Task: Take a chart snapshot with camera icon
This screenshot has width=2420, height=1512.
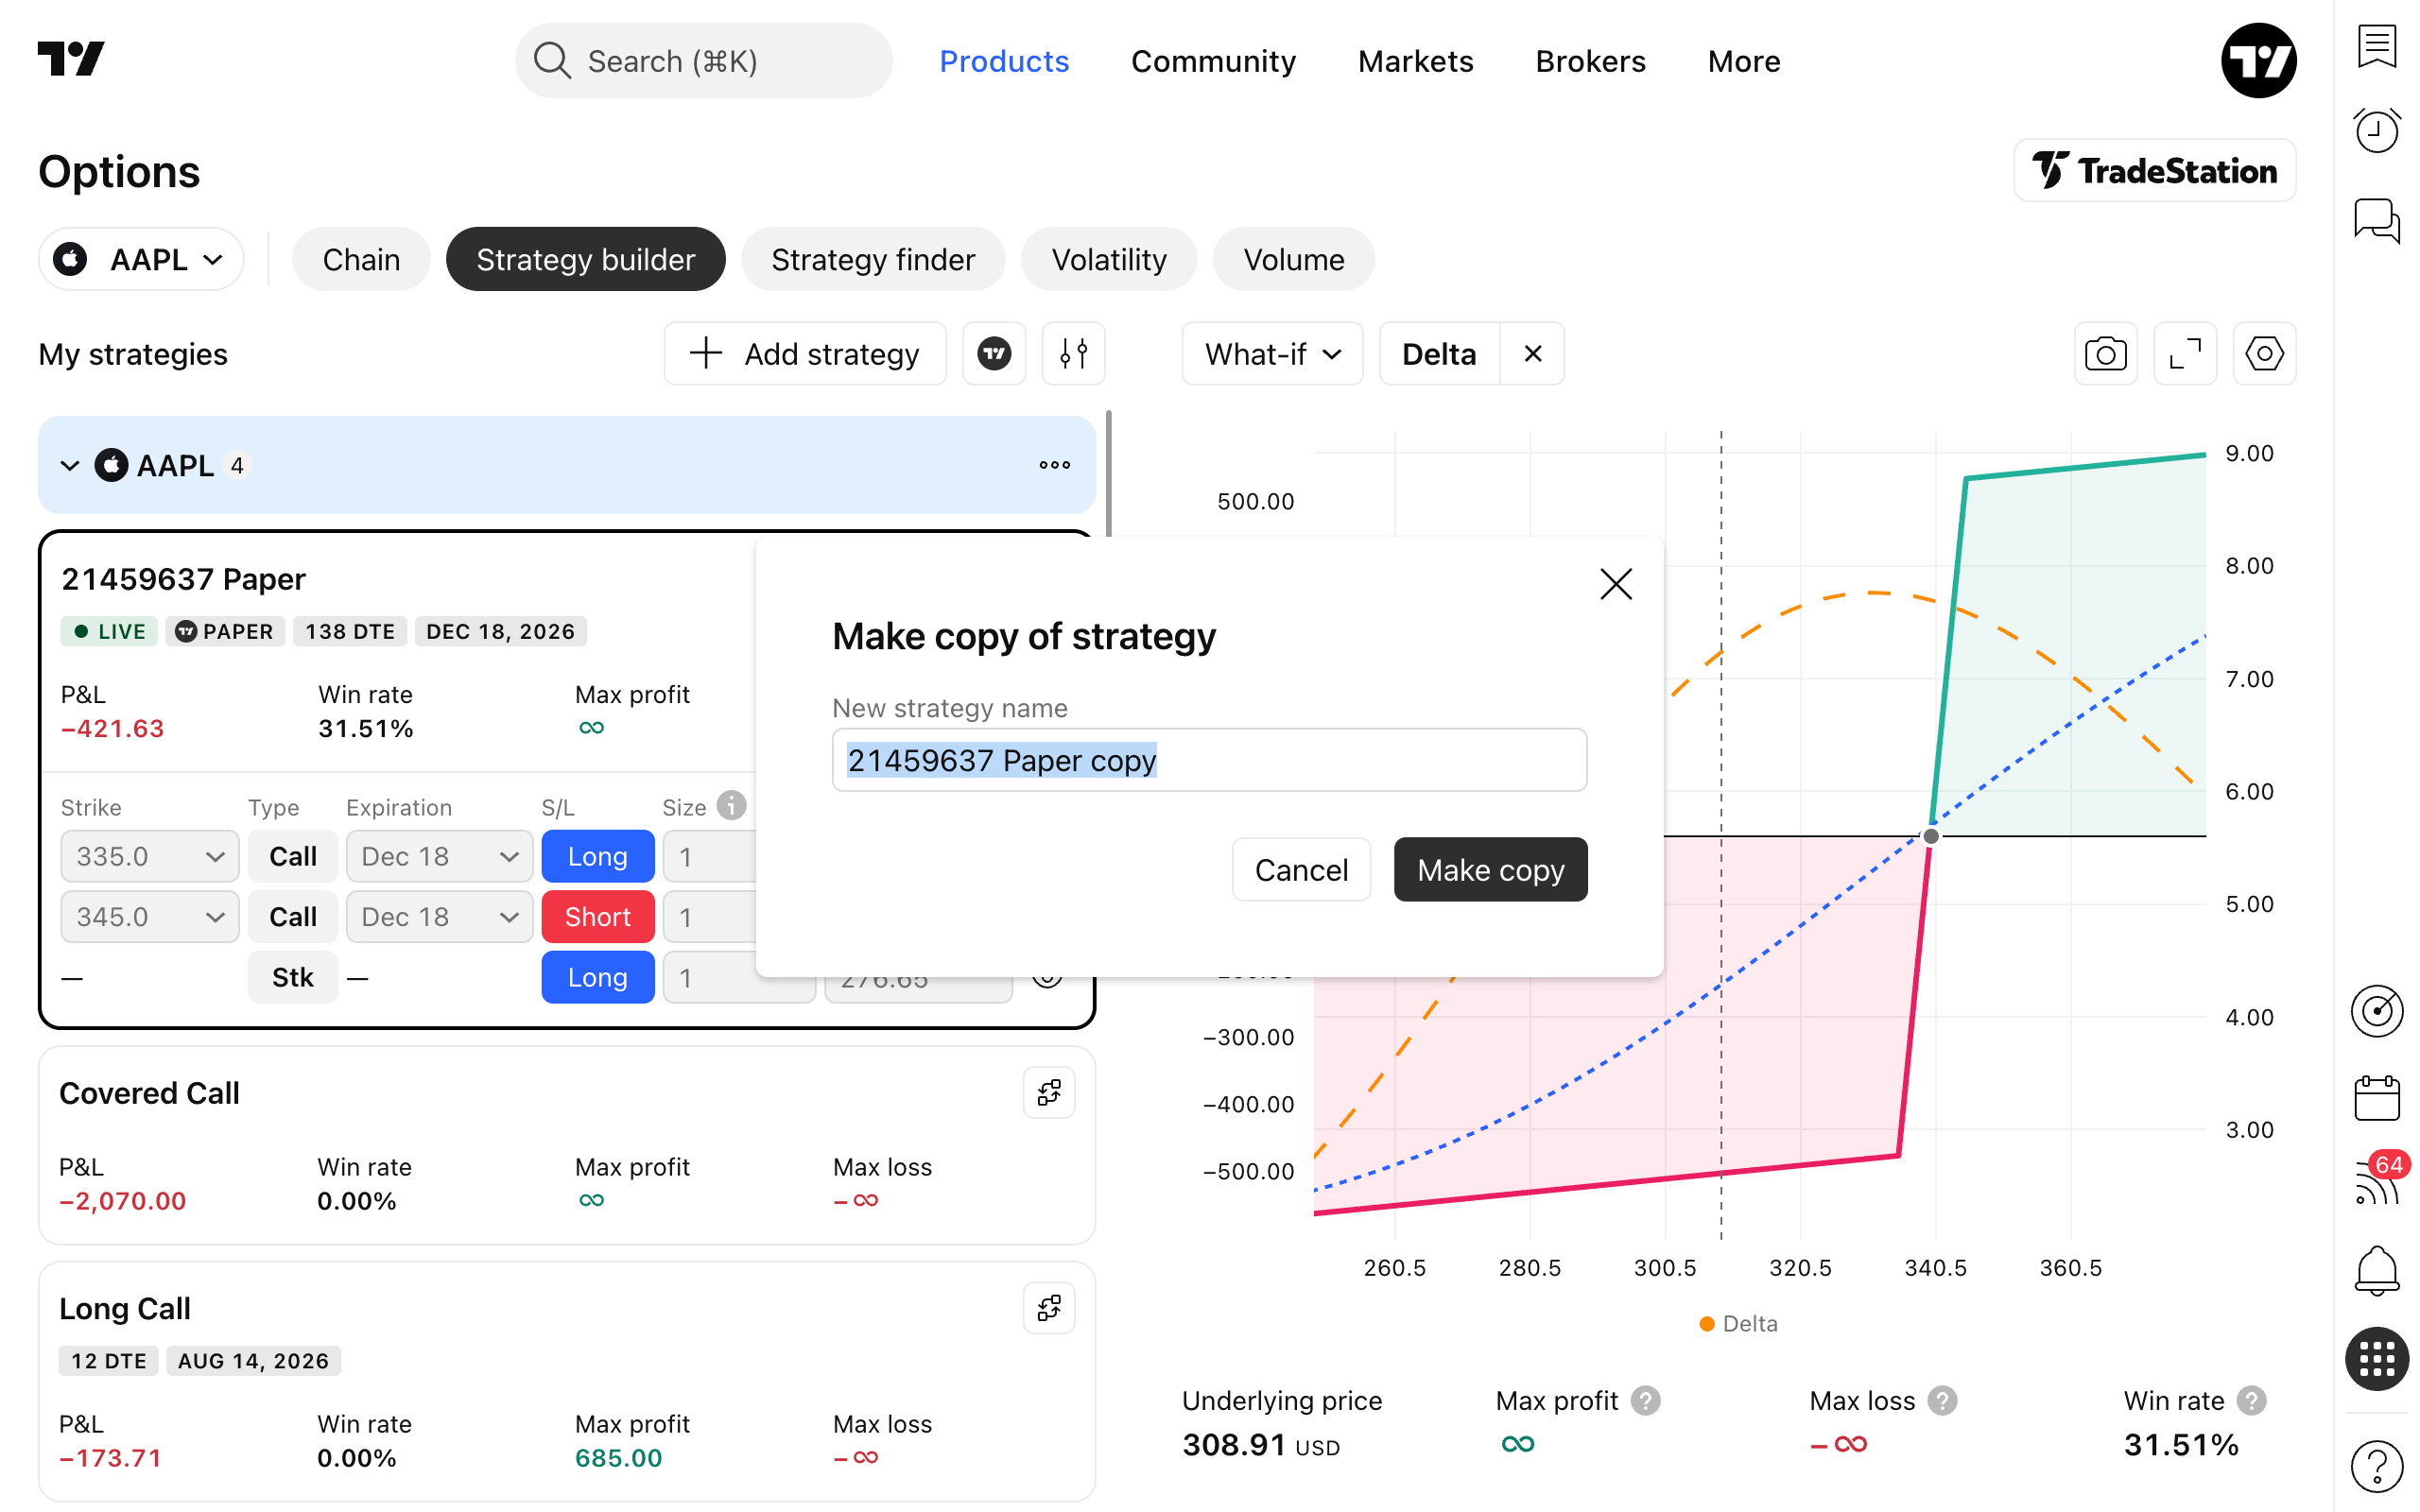Action: pyautogui.click(x=2105, y=354)
